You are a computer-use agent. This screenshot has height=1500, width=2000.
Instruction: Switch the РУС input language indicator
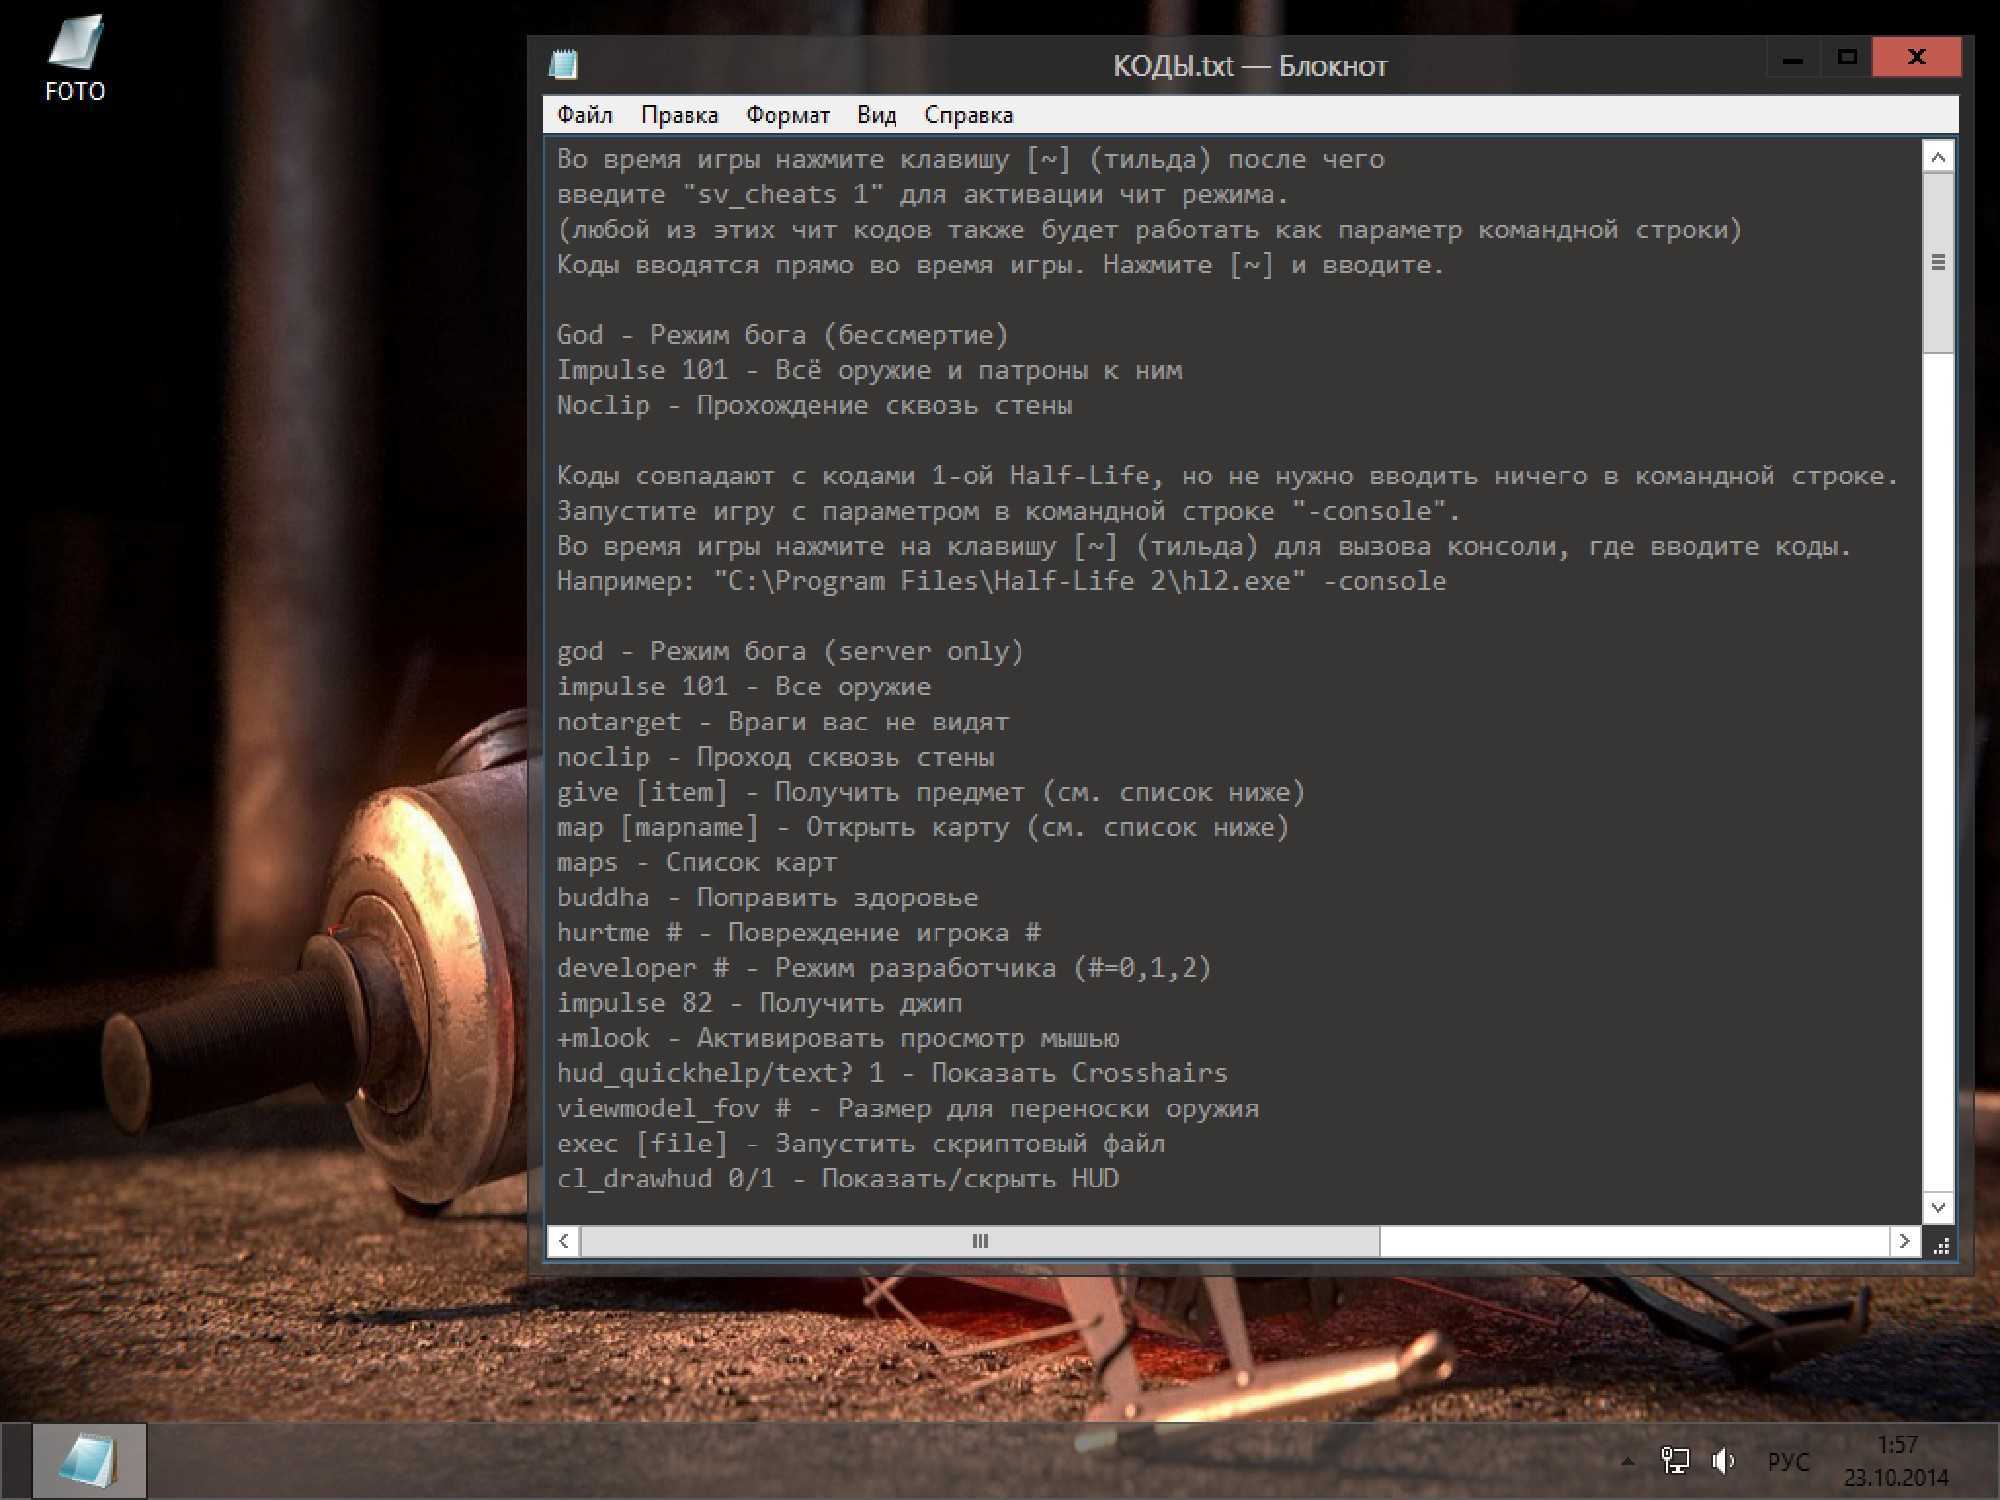1788,1462
